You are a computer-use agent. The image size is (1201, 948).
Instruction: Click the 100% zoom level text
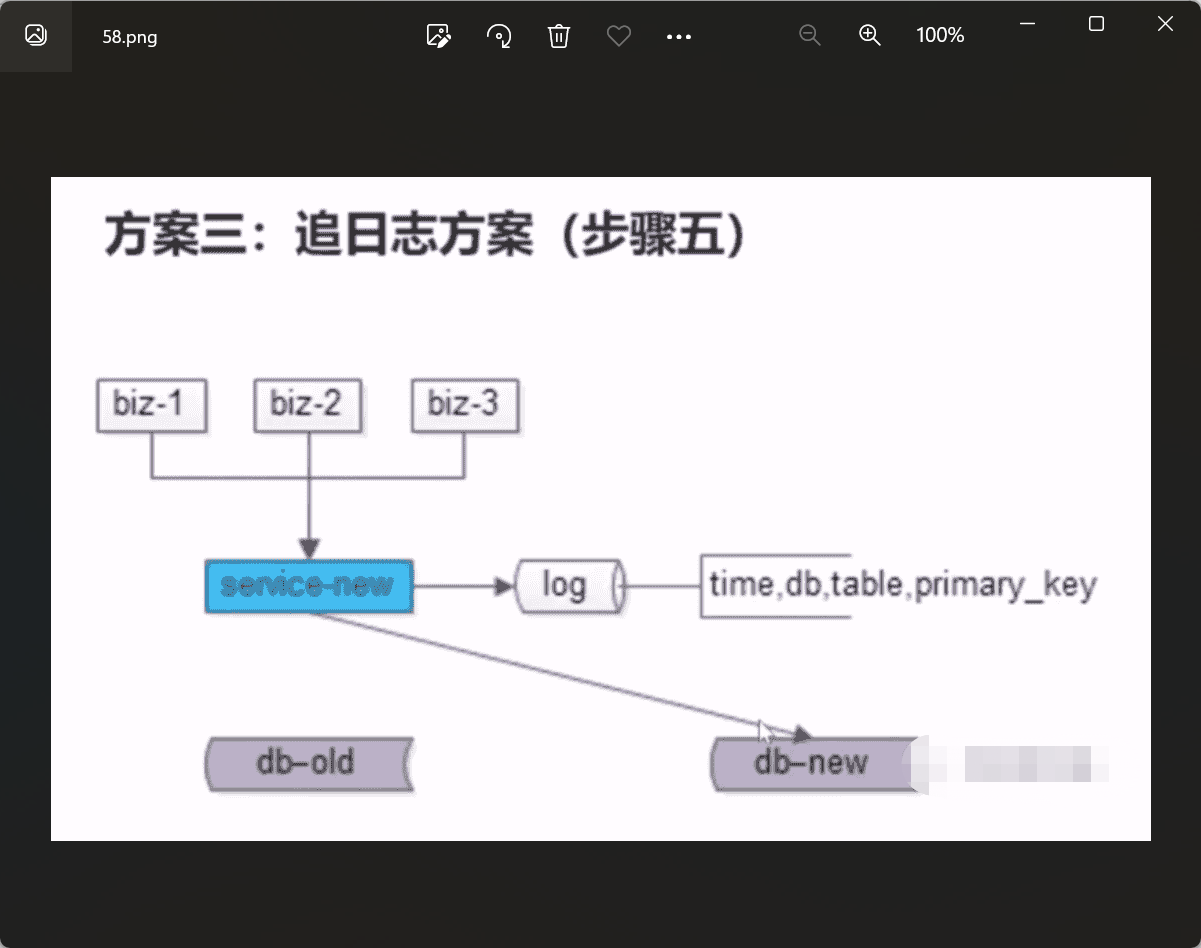940,35
